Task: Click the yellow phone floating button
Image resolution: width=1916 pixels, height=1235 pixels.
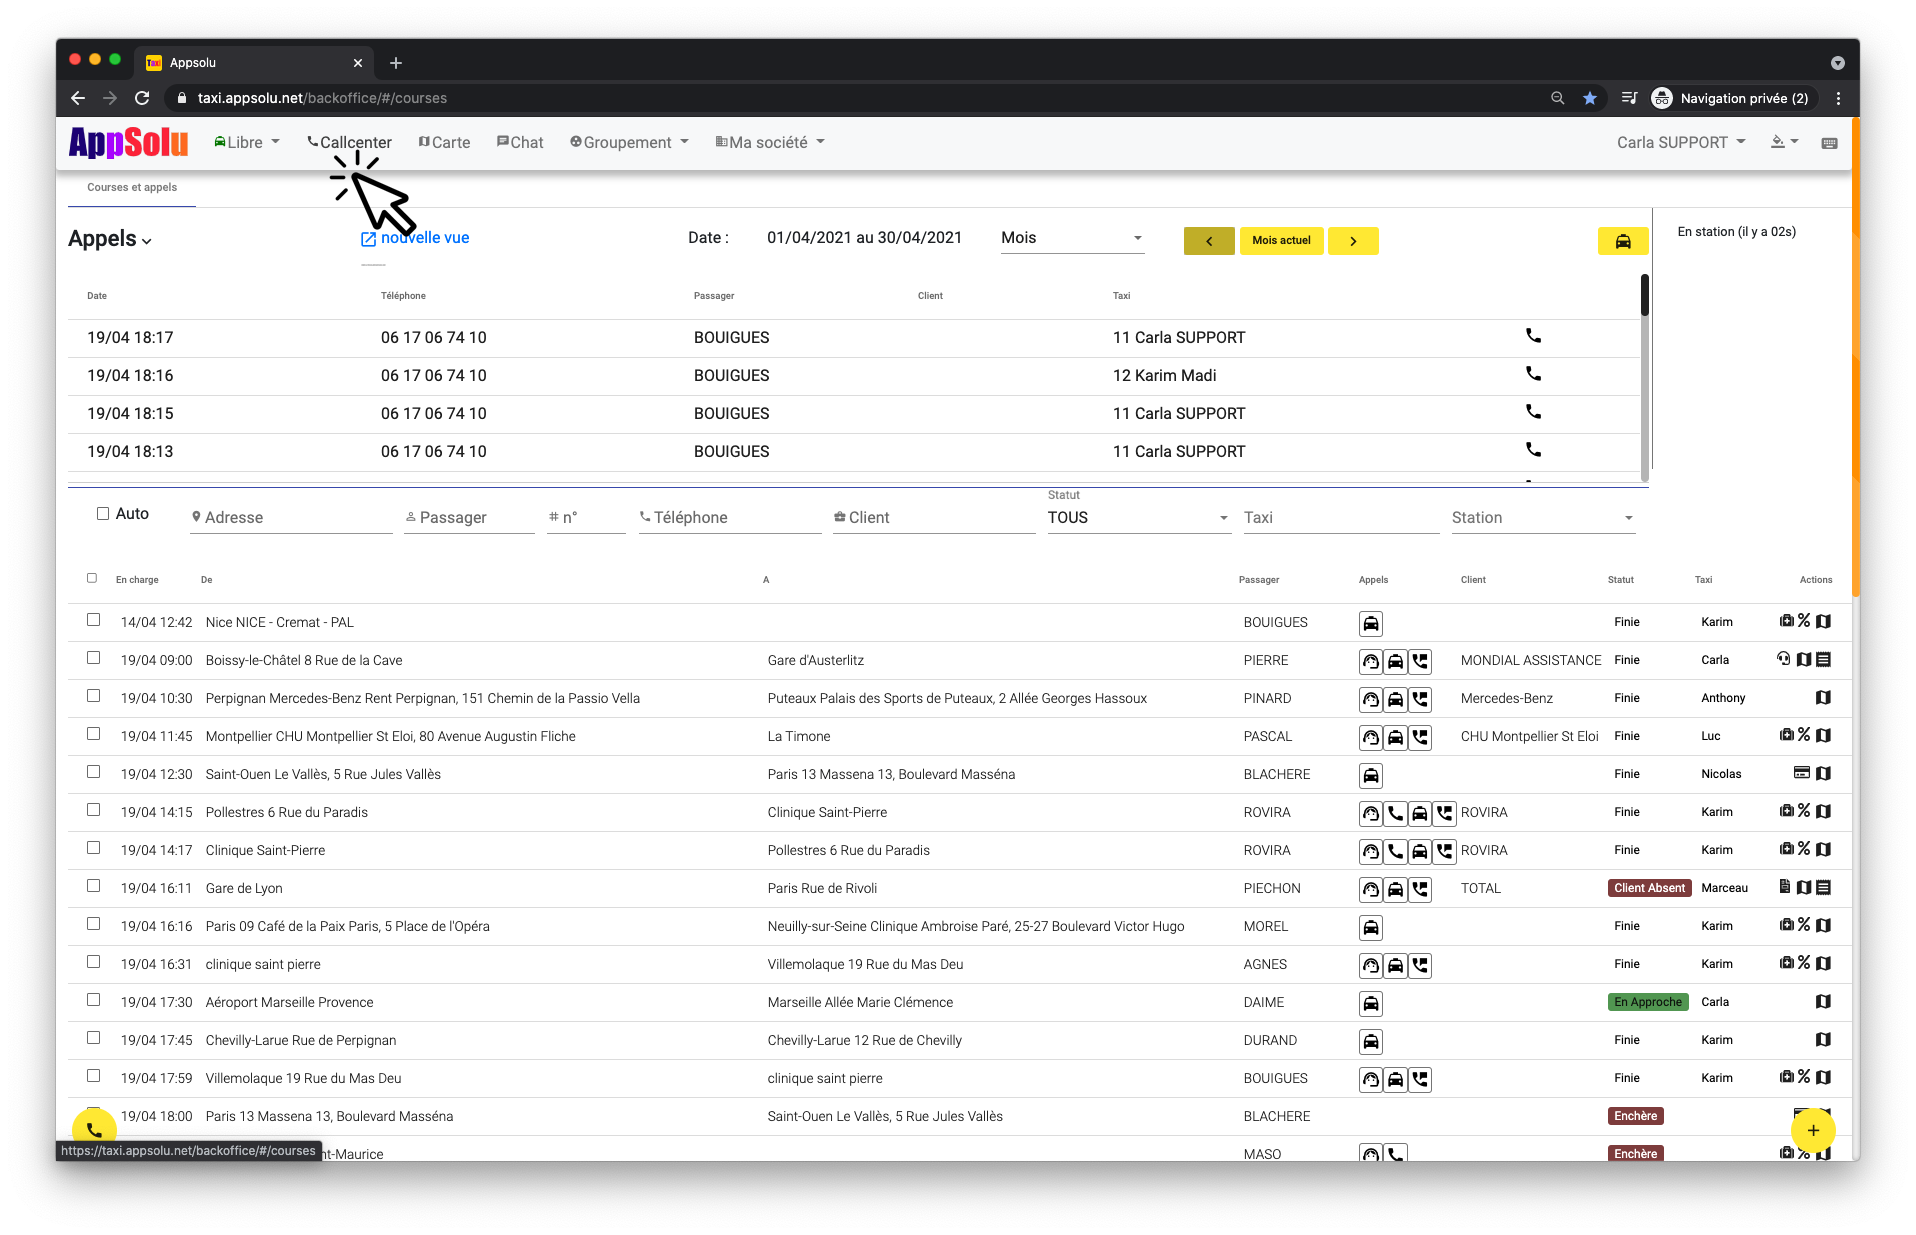Action: (94, 1130)
